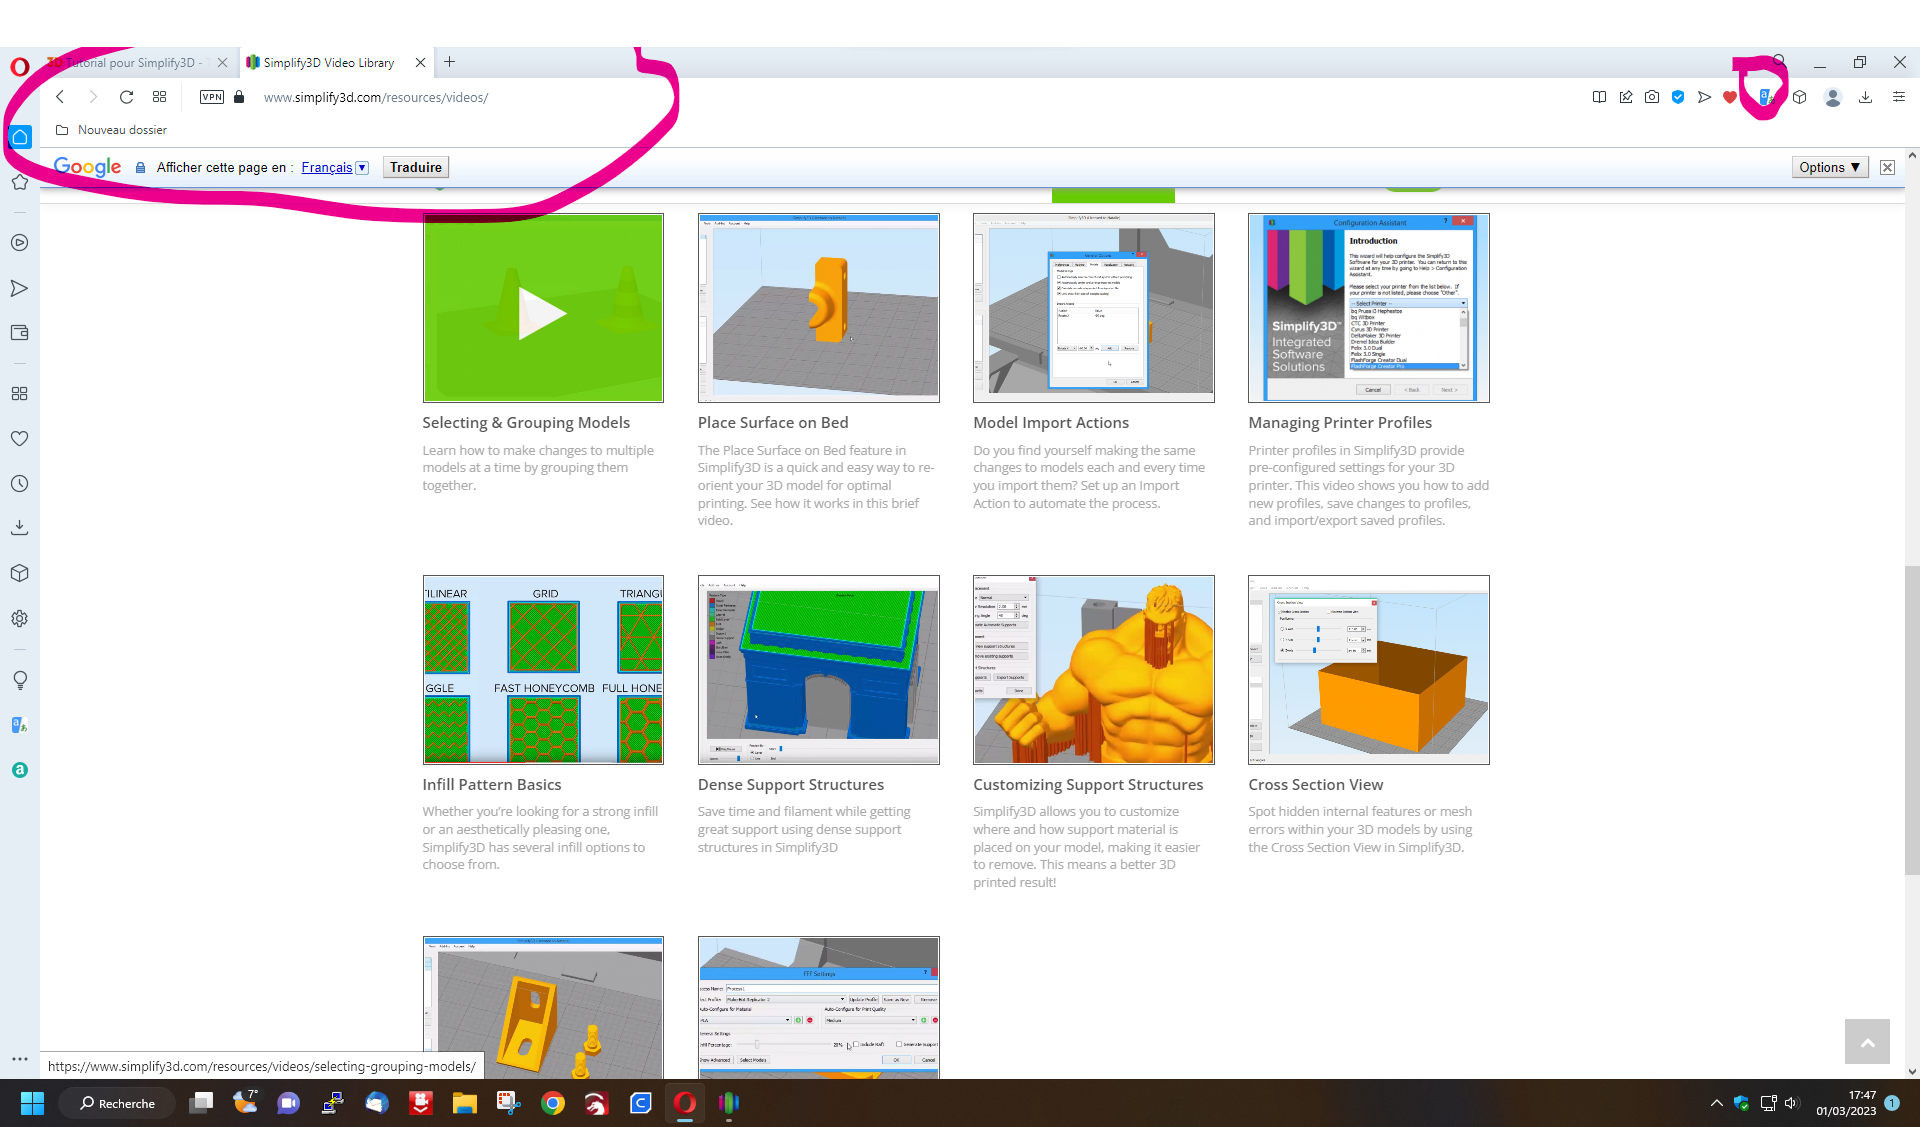Open Easy Setup sliders icon

pyautogui.click(x=1898, y=97)
